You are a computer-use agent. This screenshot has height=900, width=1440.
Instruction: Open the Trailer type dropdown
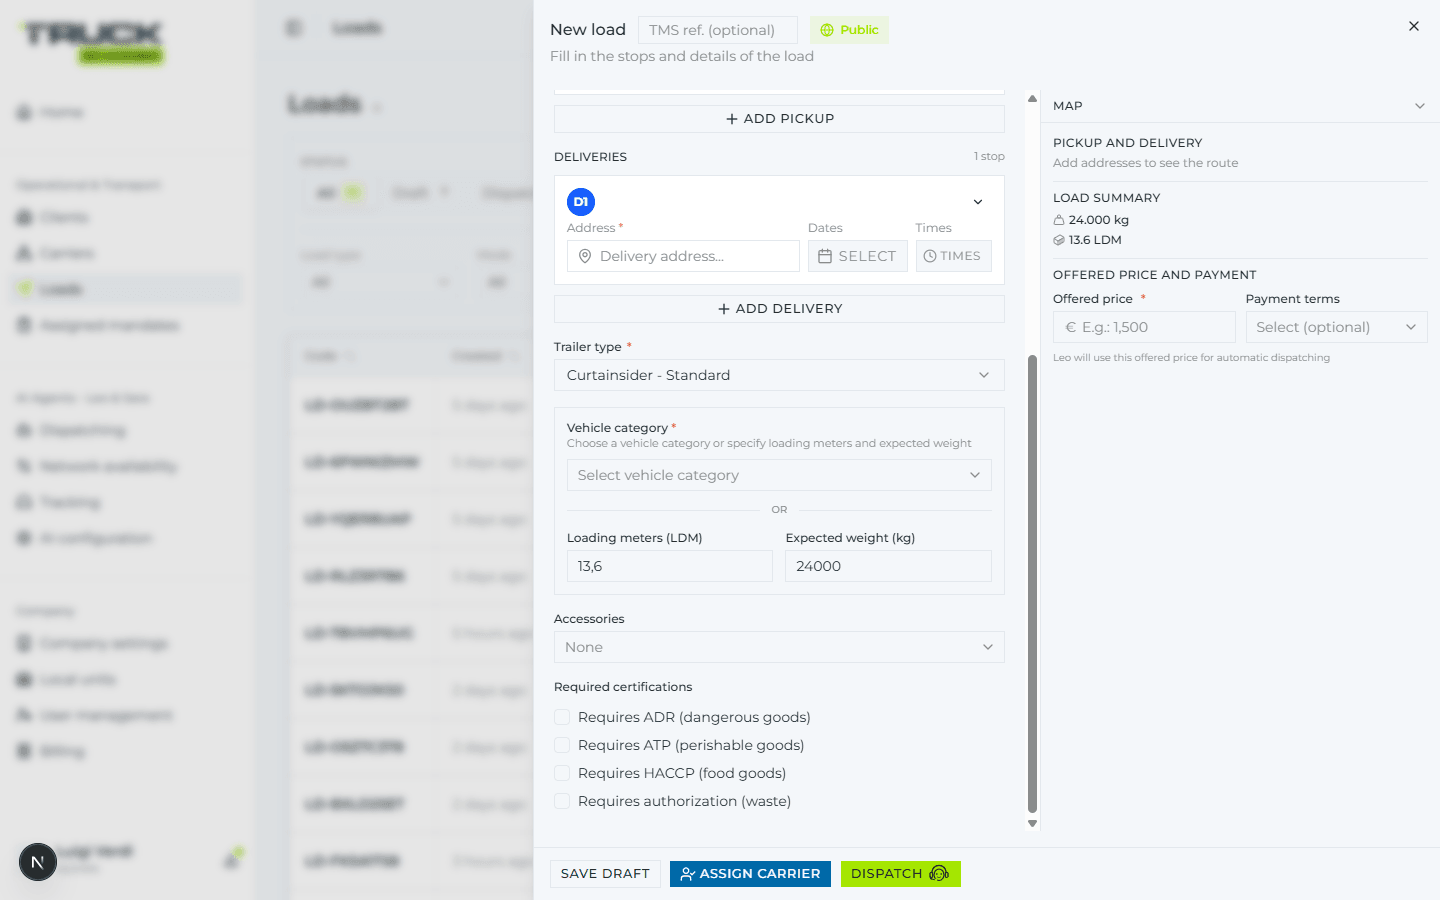pyautogui.click(x=779, y=375)
